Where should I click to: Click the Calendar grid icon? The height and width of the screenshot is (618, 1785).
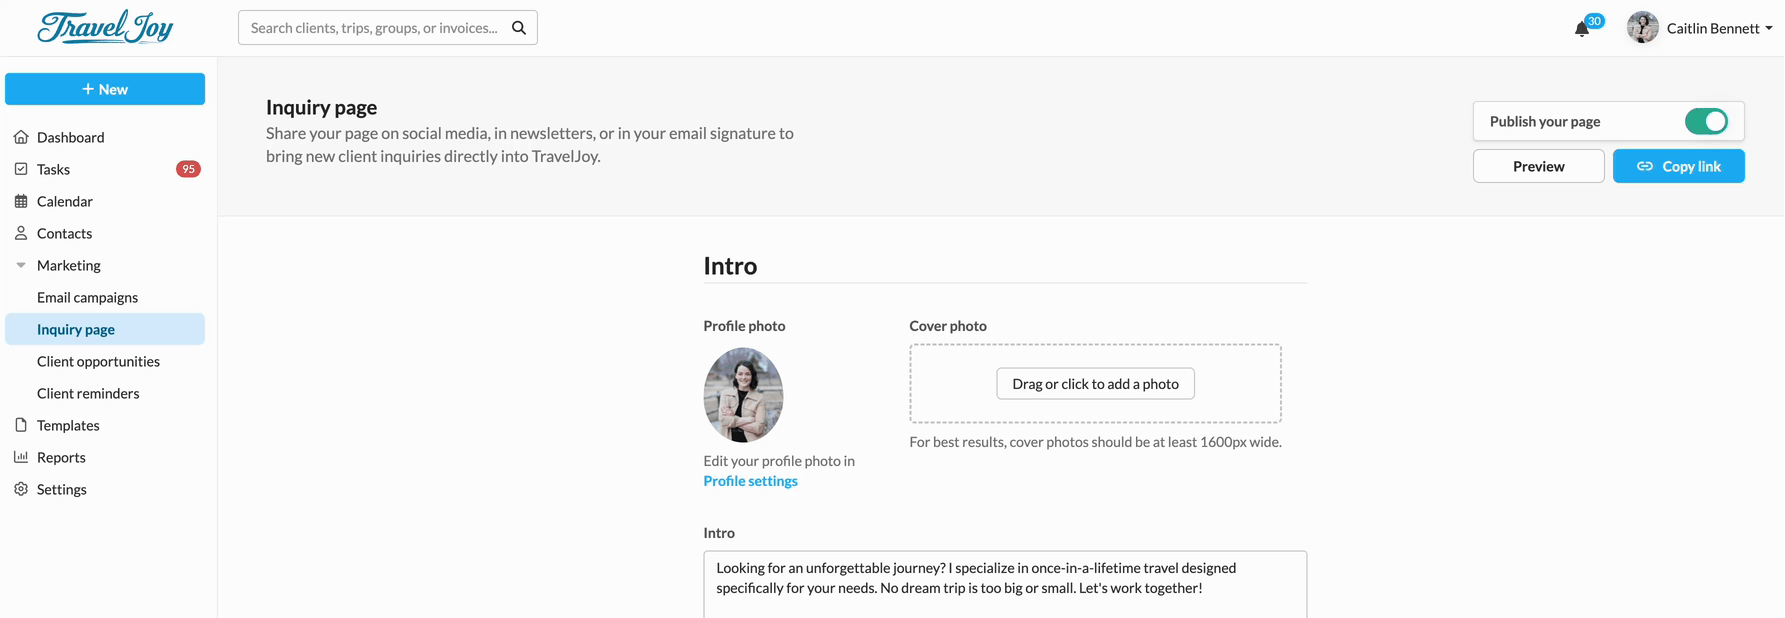(x=21, y=201)
